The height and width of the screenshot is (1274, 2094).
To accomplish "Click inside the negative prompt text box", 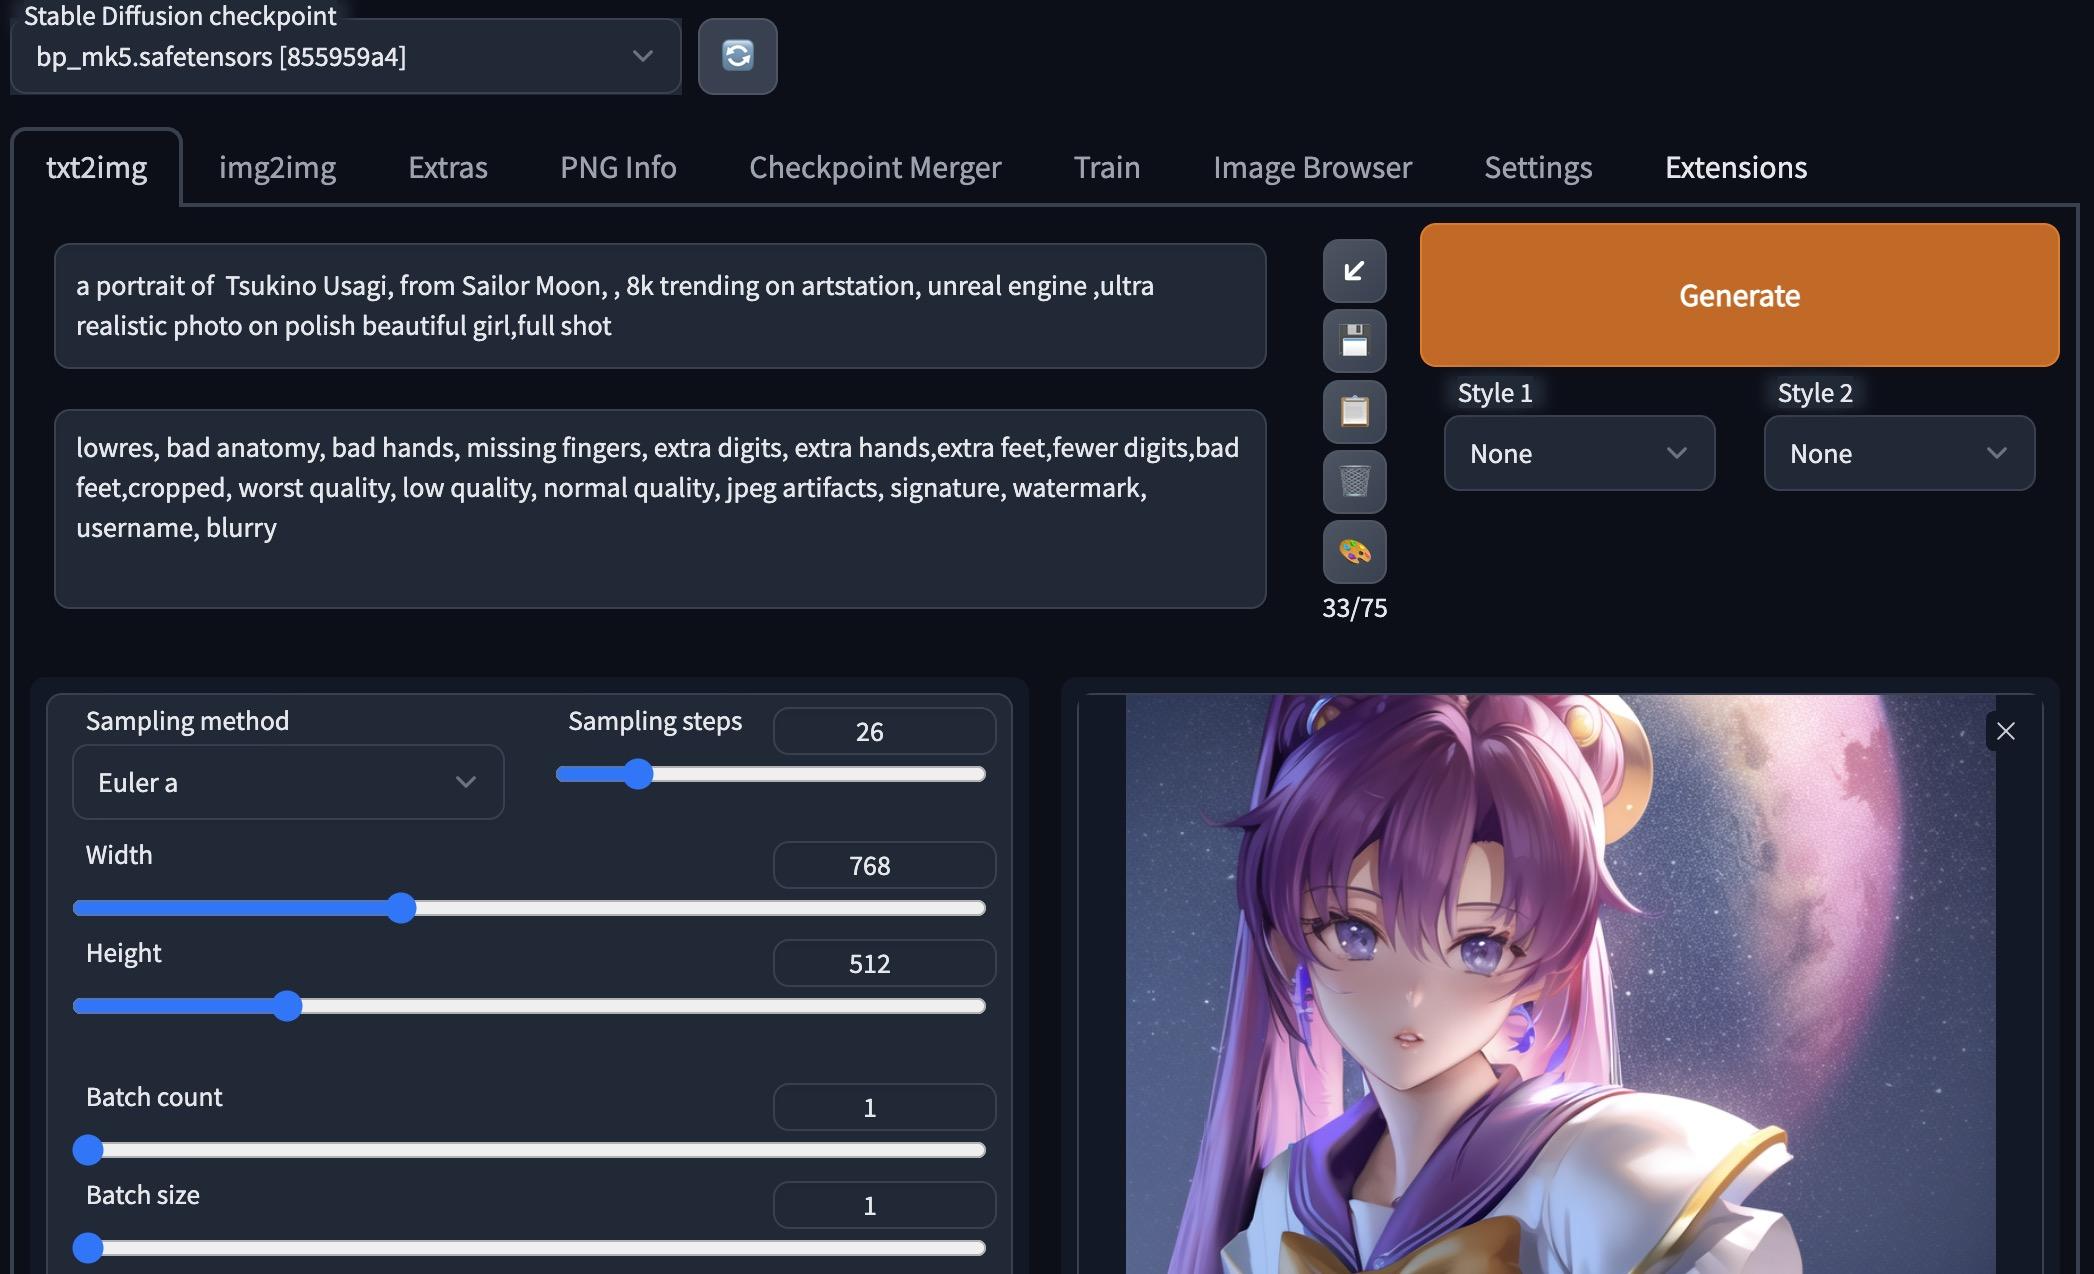I will pyautogui.click(x=660, y=508).
